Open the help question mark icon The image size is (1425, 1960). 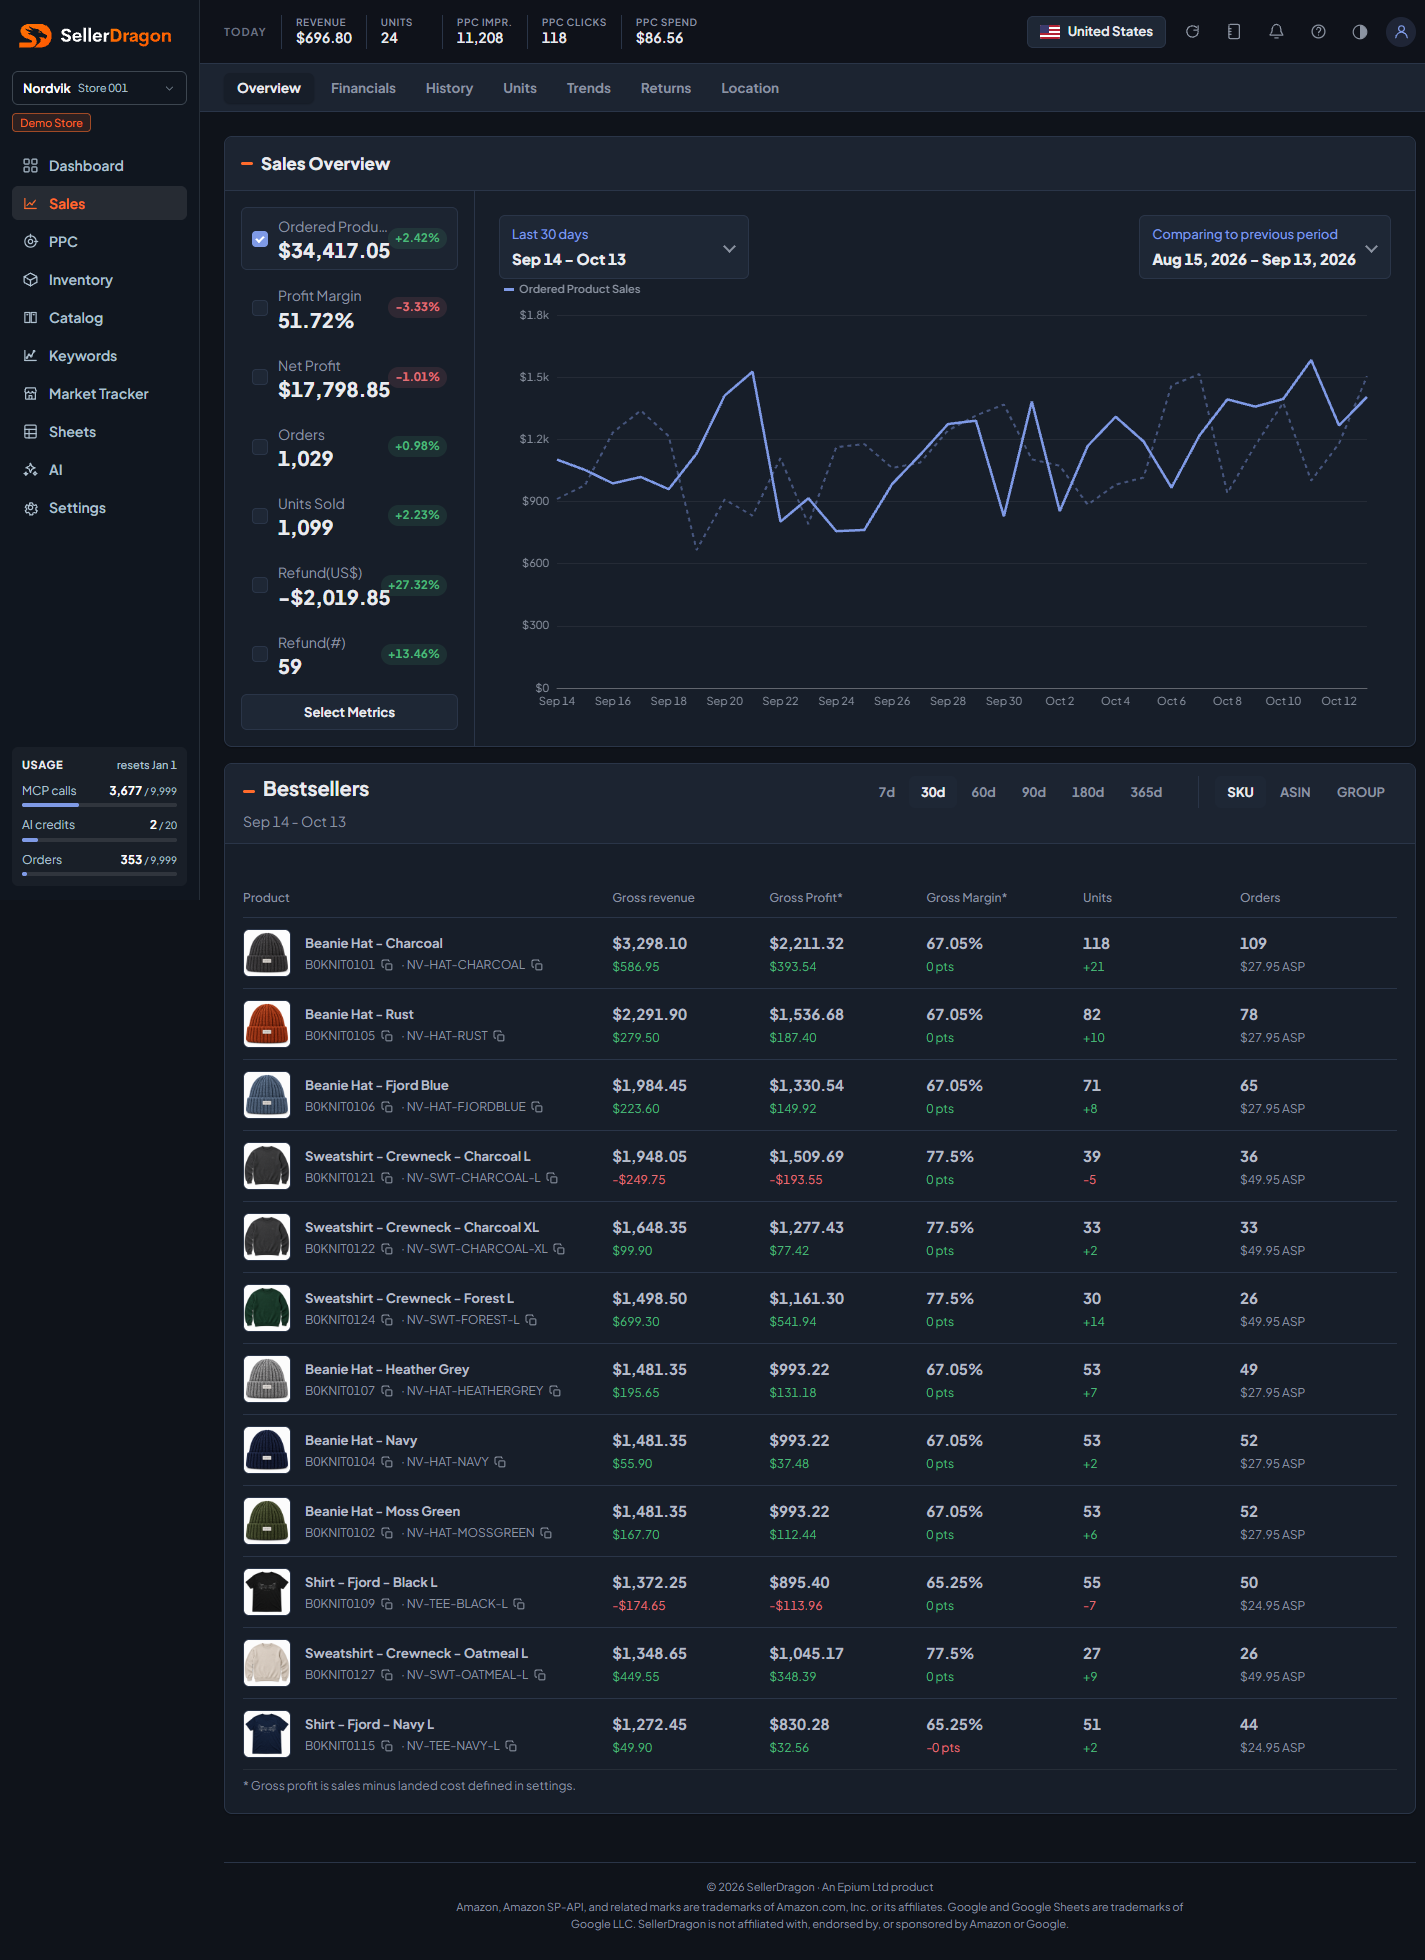pyautogui.click(x=1318, y=32)
